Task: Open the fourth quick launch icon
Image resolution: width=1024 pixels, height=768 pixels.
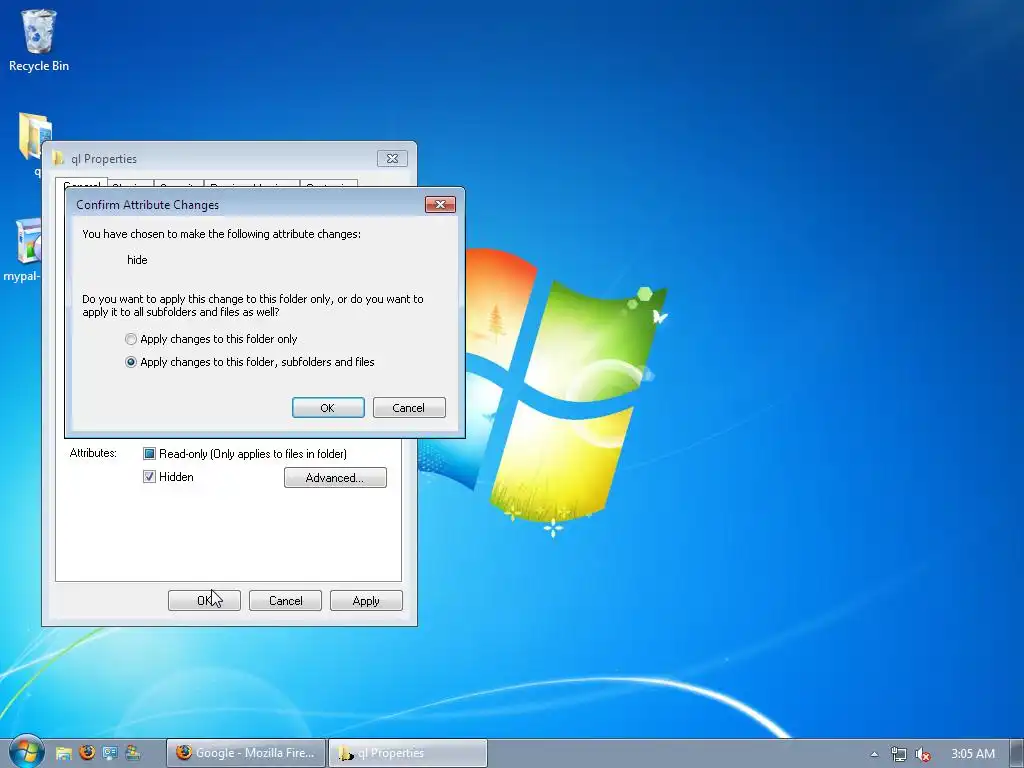Action: (x=133, y=753)
